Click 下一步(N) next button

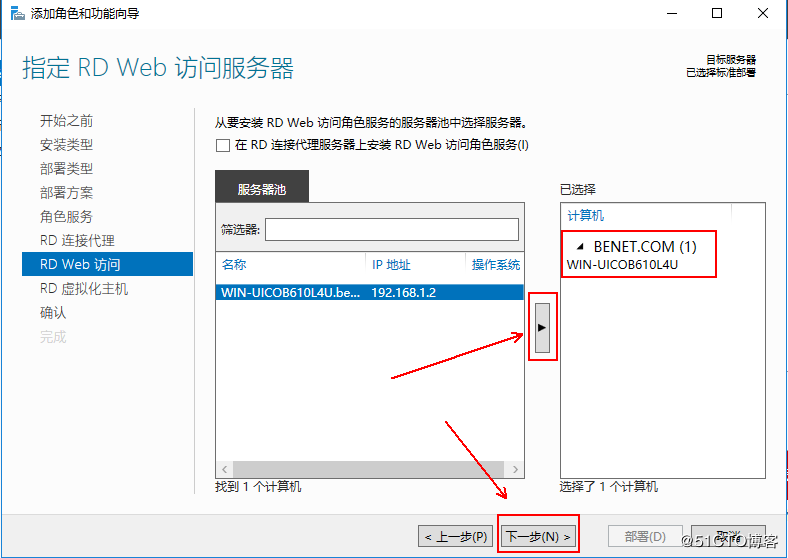(538, 537)
